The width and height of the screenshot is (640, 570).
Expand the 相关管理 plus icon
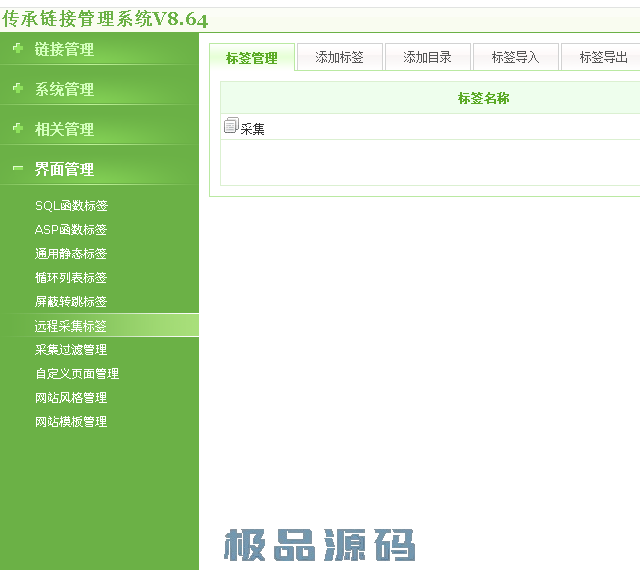point(18,129)
